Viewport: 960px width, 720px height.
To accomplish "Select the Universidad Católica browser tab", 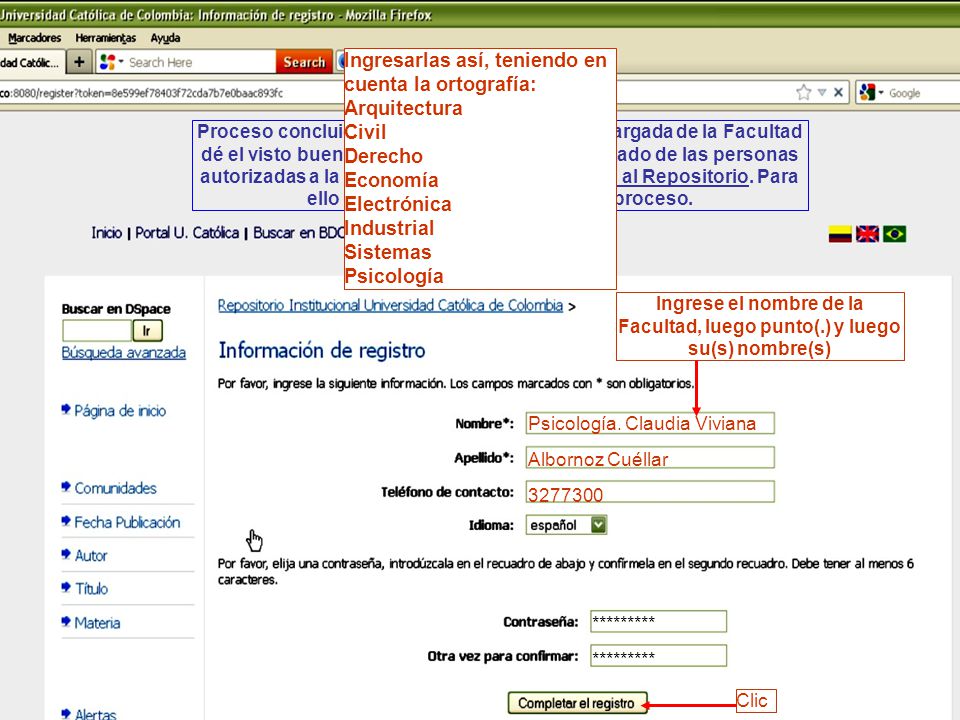I will [x=31, y=62].
